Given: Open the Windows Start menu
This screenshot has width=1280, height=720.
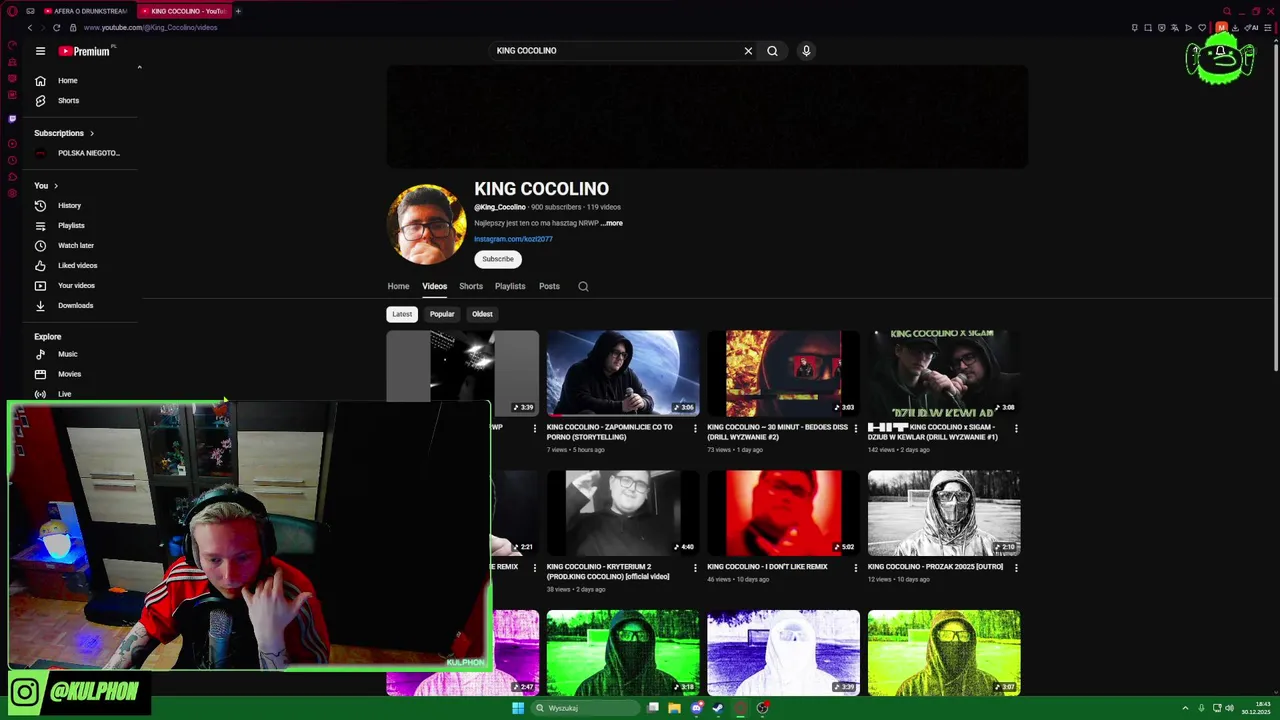Looking at the screenshot, I should [518, 708].
